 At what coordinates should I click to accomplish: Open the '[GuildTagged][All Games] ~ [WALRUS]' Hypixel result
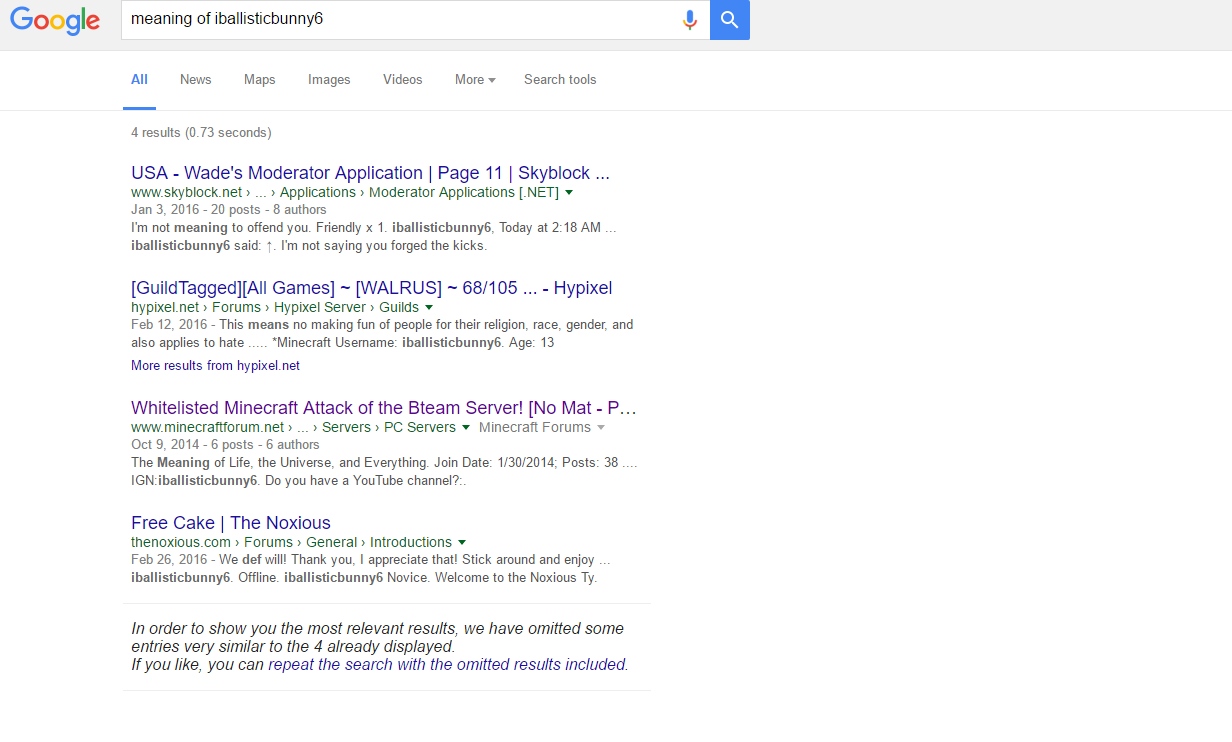tap(371, 288)
